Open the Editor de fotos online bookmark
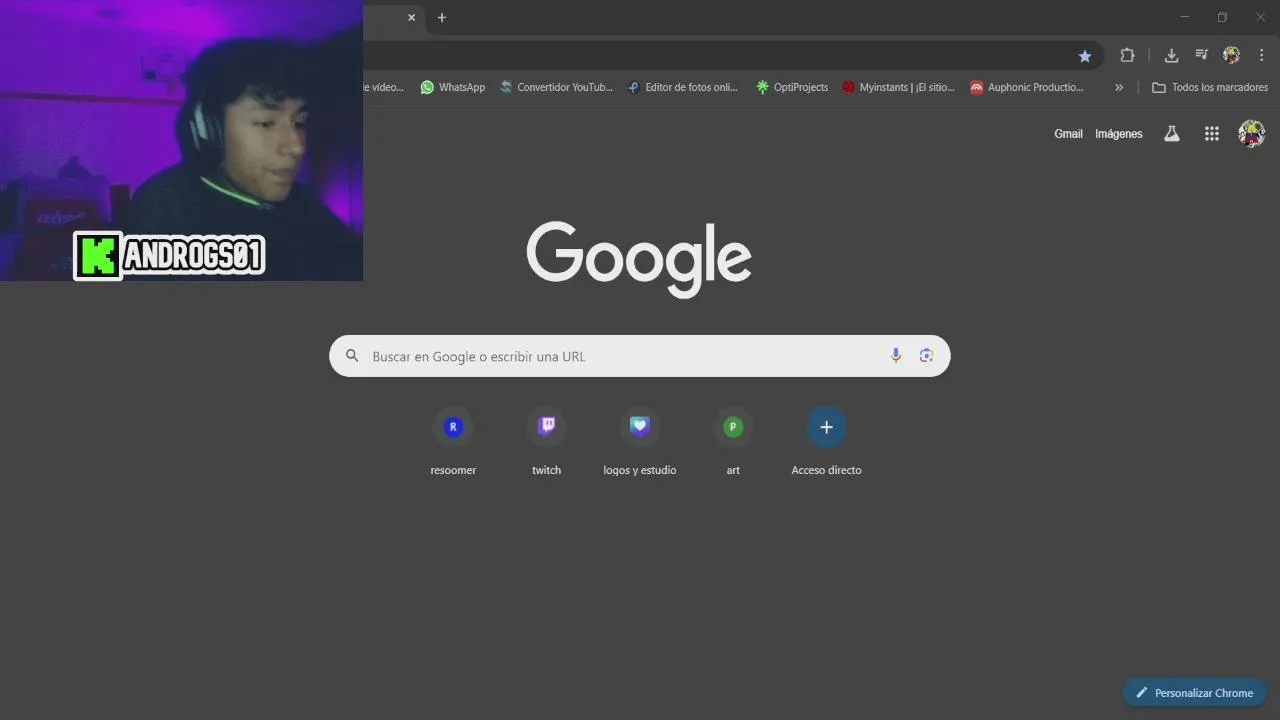 [683, 87]
